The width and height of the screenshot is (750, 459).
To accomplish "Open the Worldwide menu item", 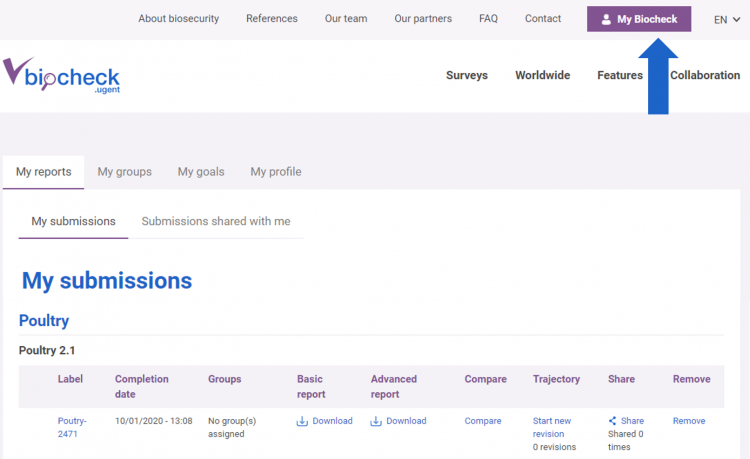I will pos(542,75).
